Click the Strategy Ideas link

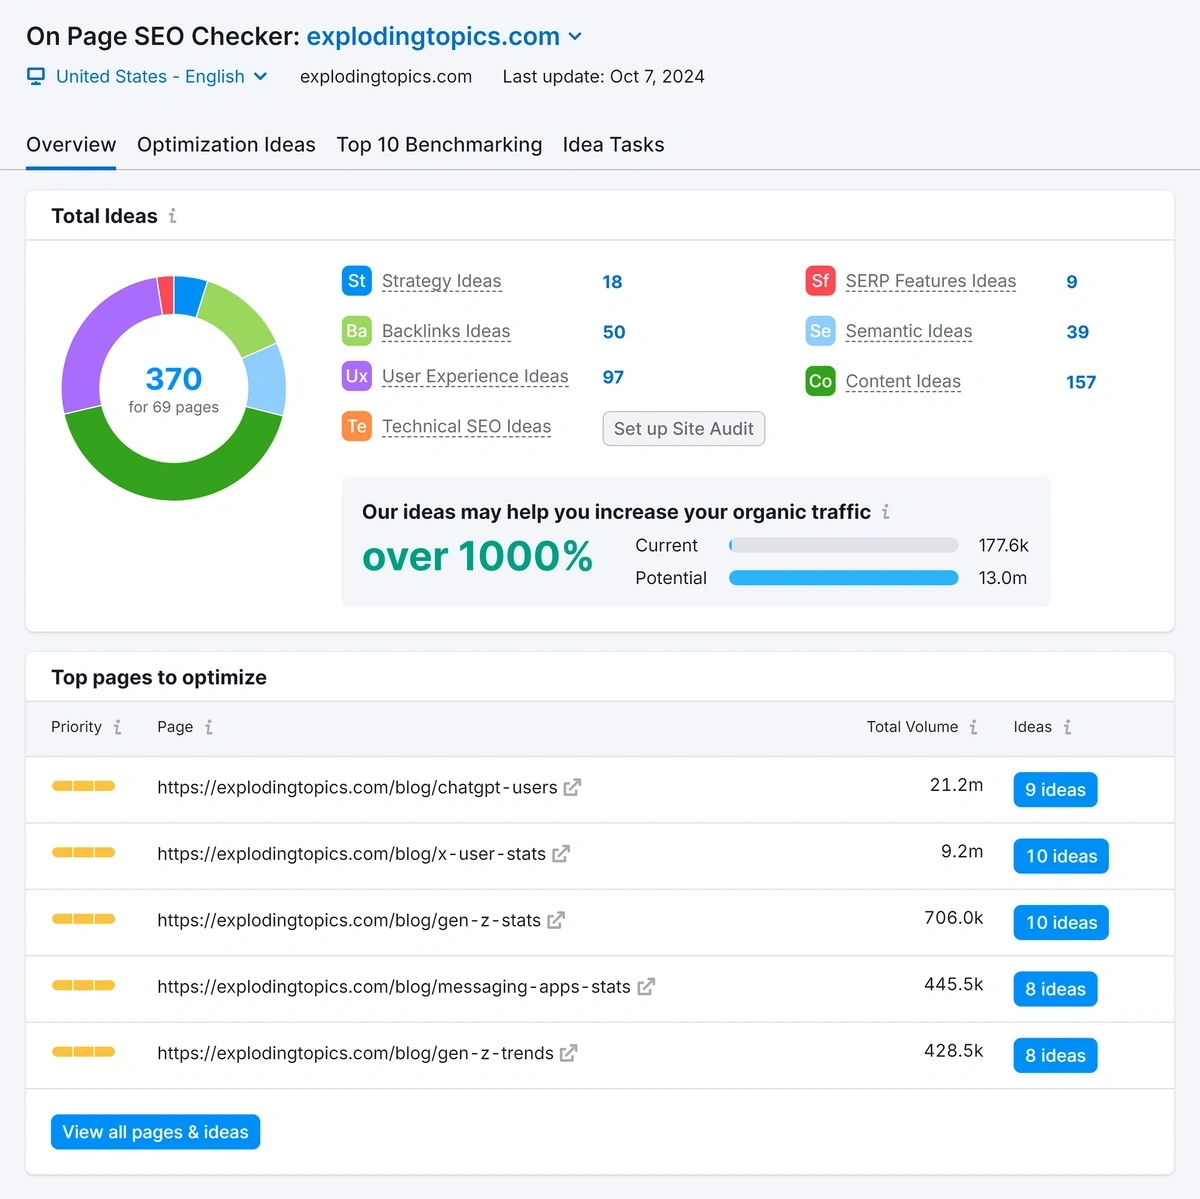pos(442,281)
